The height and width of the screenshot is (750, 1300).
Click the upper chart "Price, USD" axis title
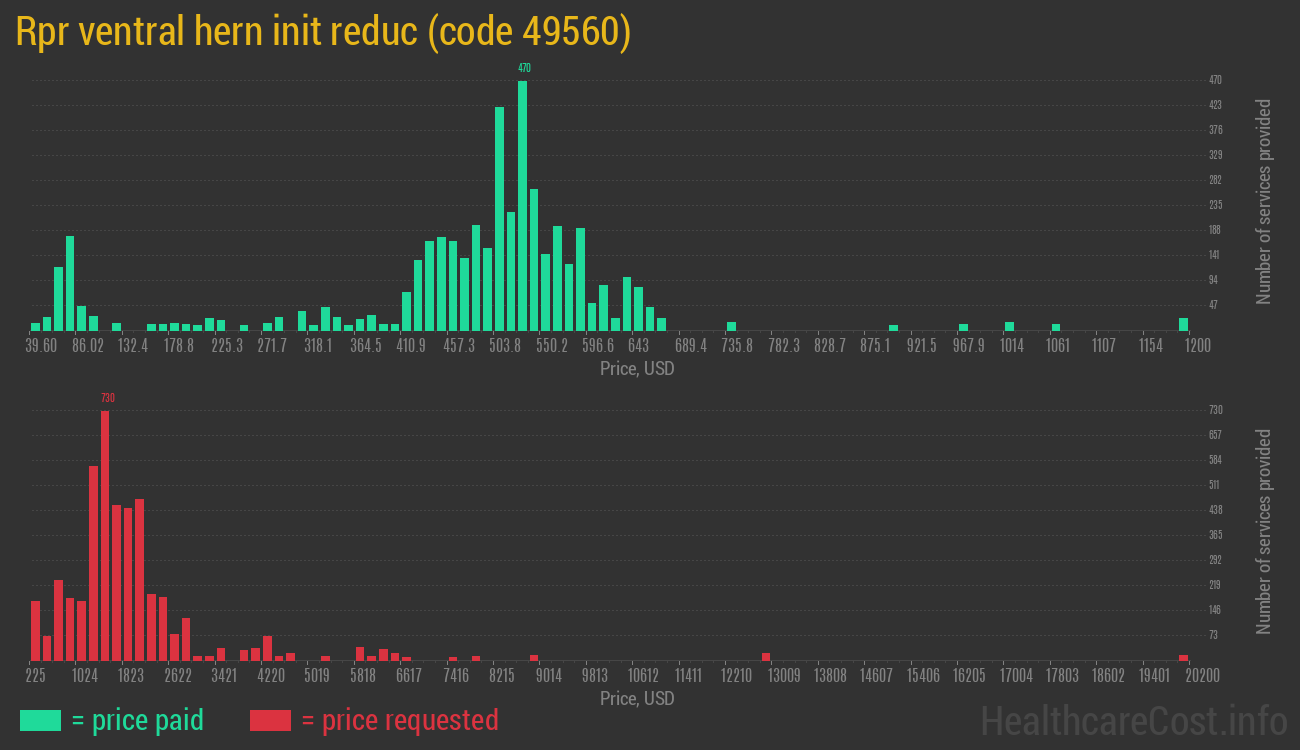coord(637,369)
